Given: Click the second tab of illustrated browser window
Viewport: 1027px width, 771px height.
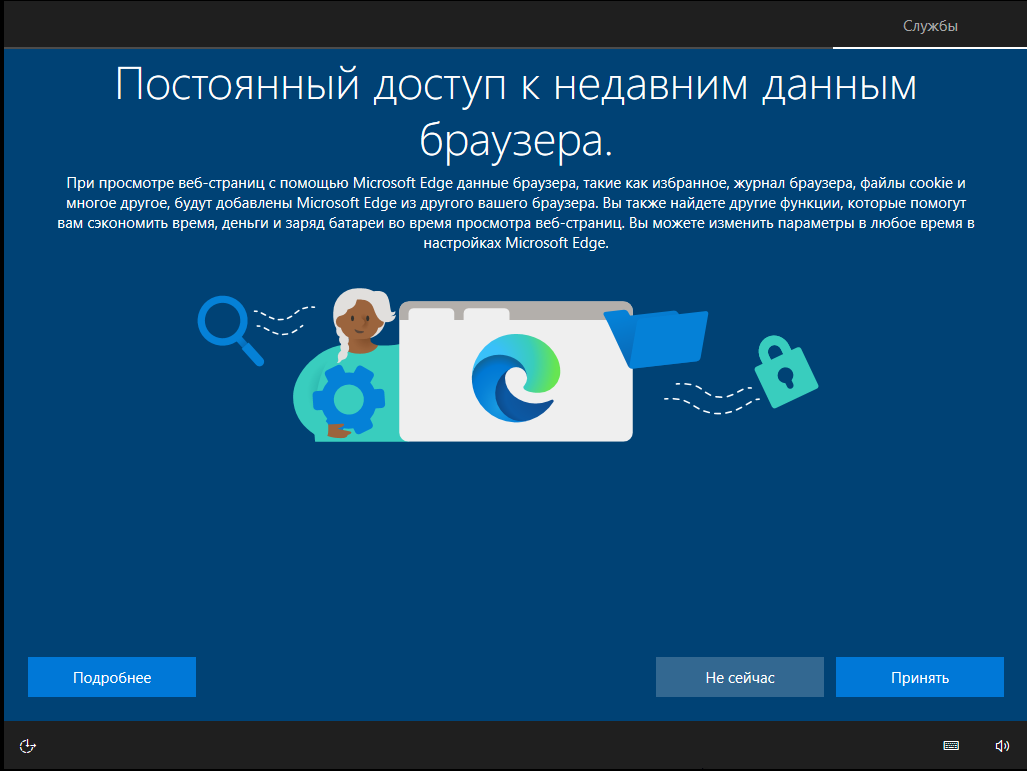Looking at the screenshot, I should (x=486, y=314).
